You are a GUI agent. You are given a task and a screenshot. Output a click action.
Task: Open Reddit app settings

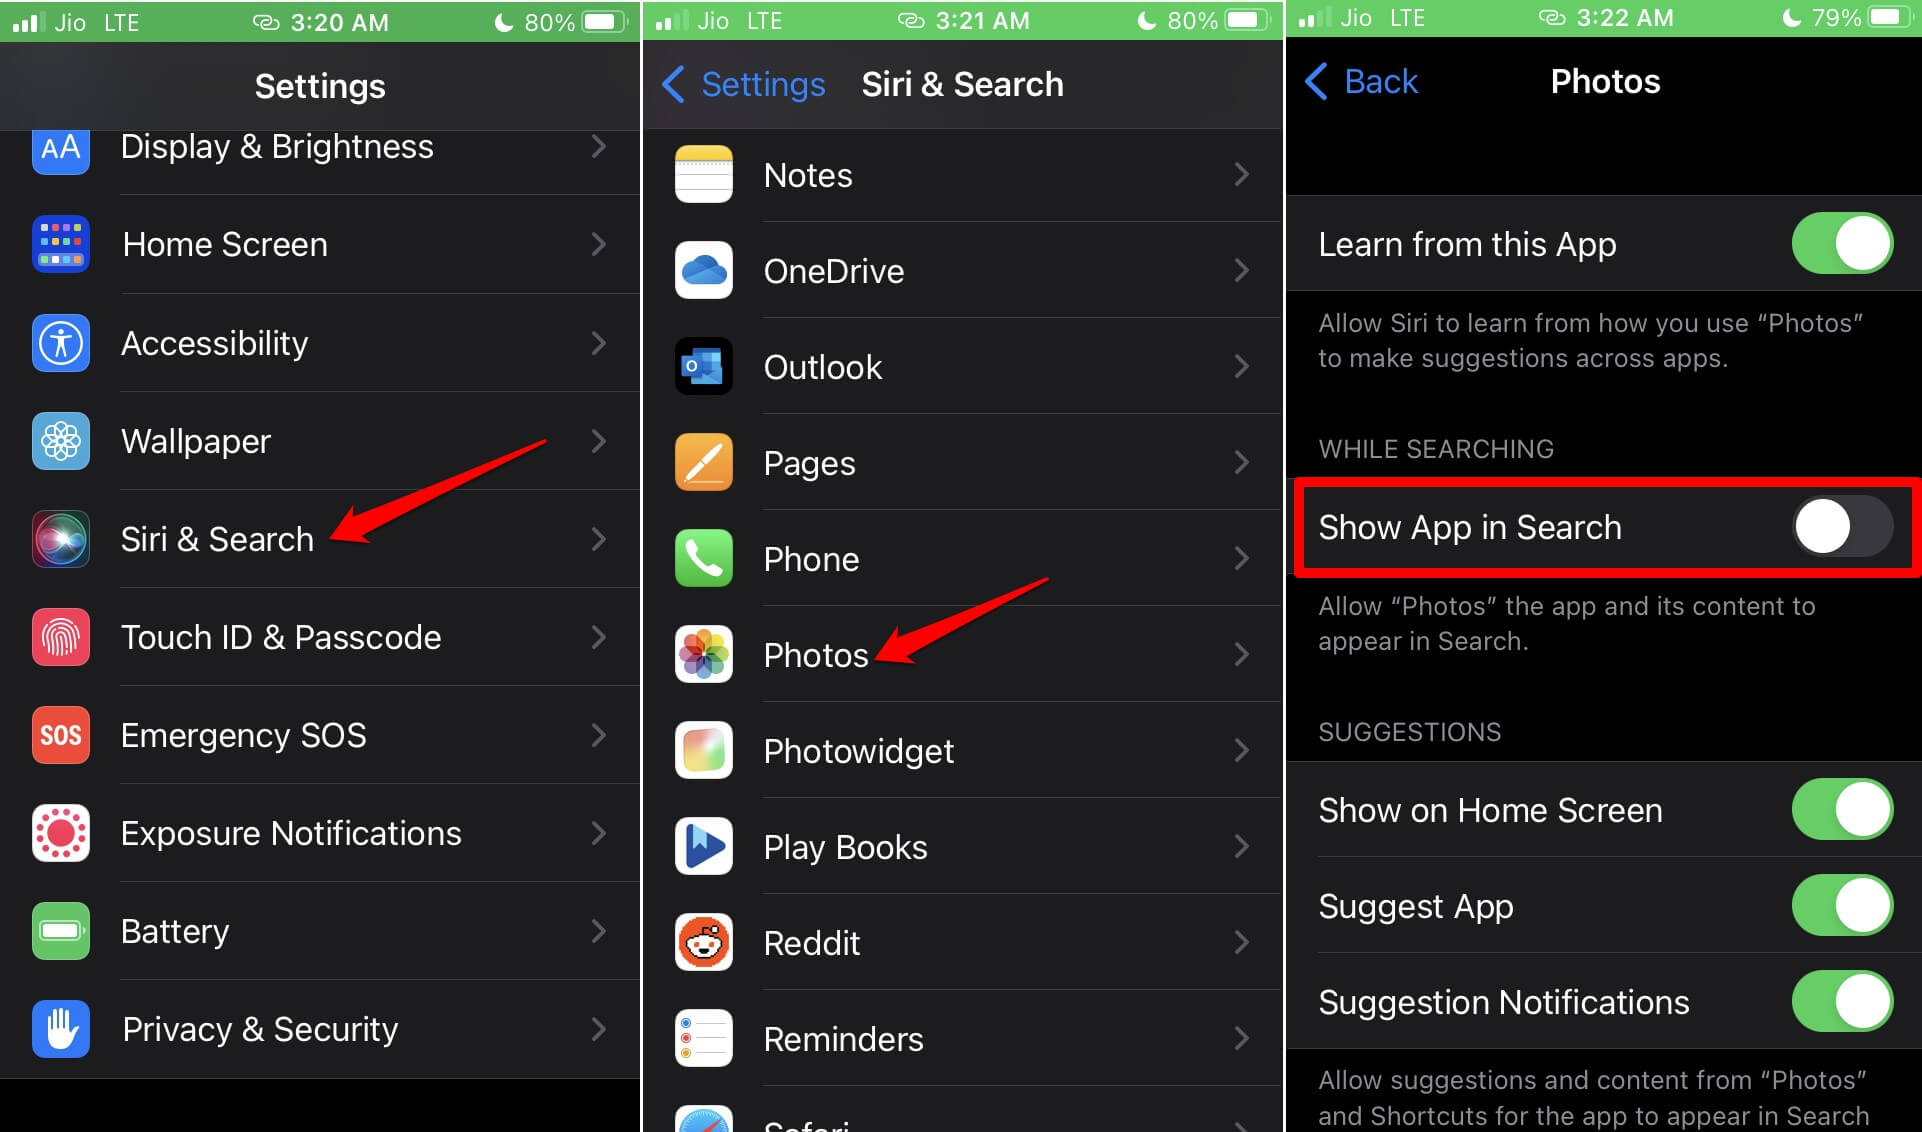[x=959, y=945]
